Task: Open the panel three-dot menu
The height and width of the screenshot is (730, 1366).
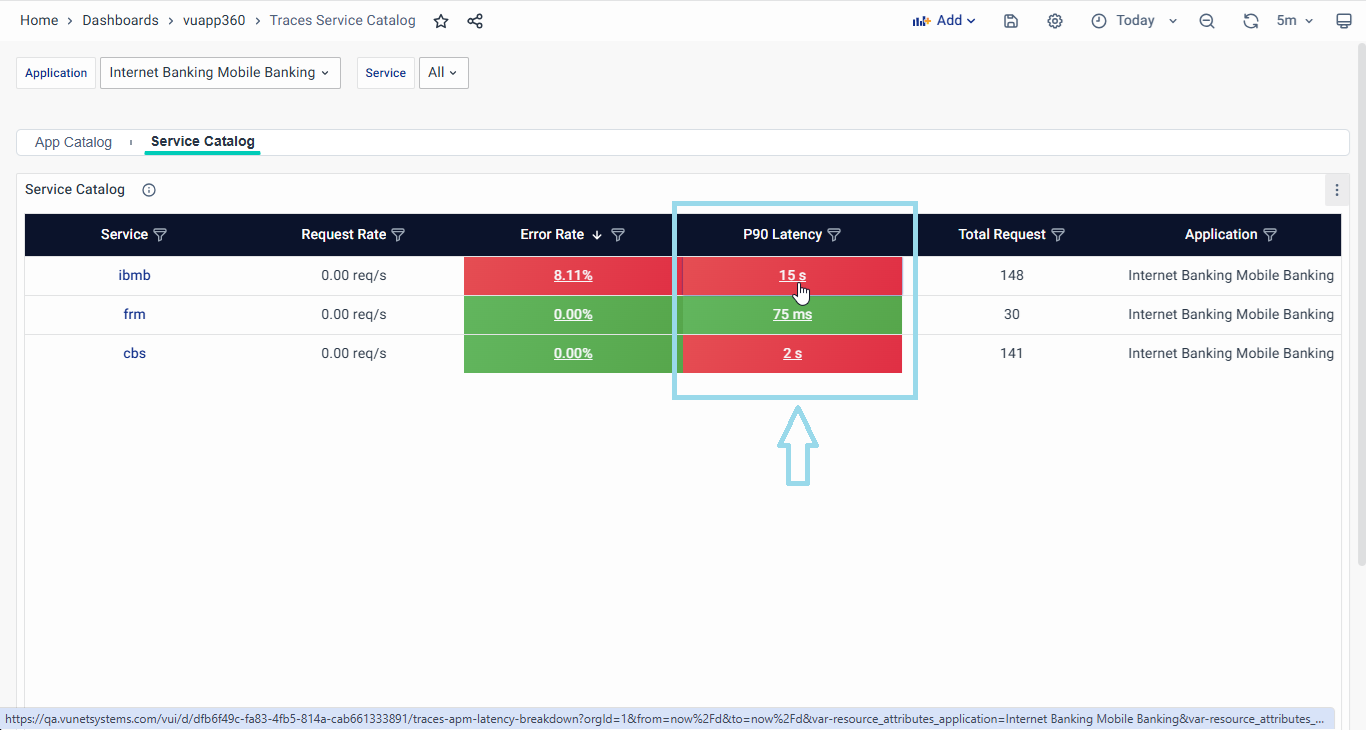Action: 1337,190
